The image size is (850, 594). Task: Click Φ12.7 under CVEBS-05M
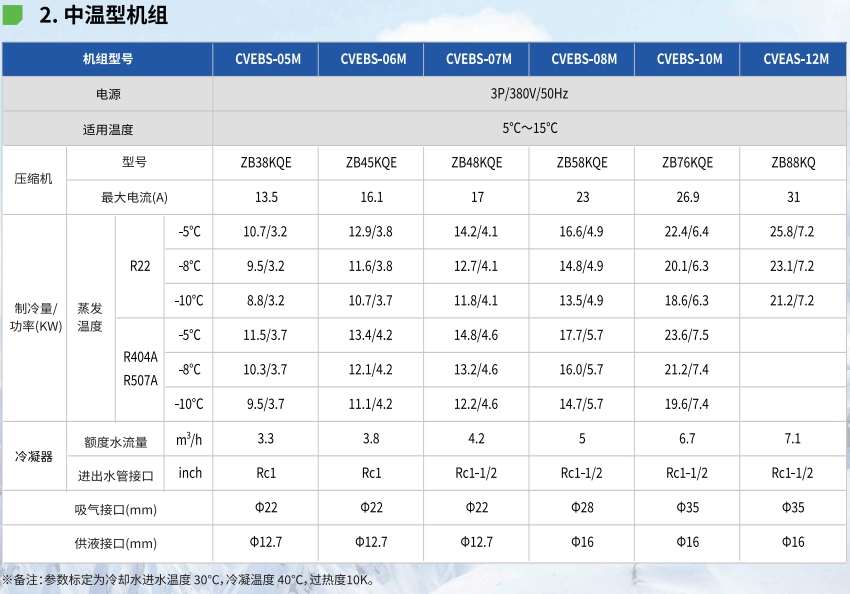pos(266,542)
